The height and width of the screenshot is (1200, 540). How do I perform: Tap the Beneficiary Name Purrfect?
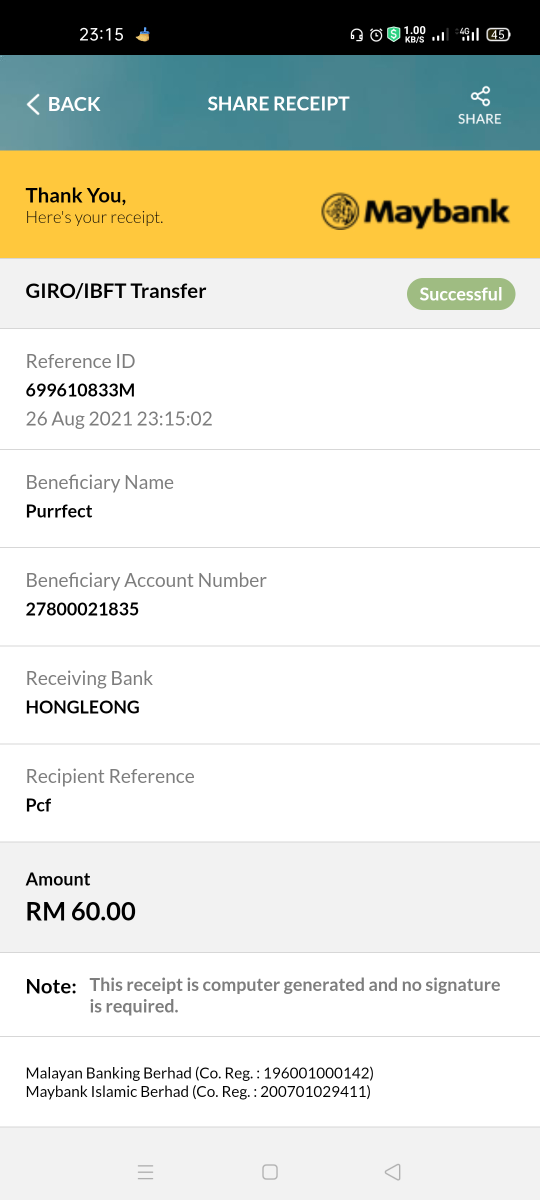59,511
